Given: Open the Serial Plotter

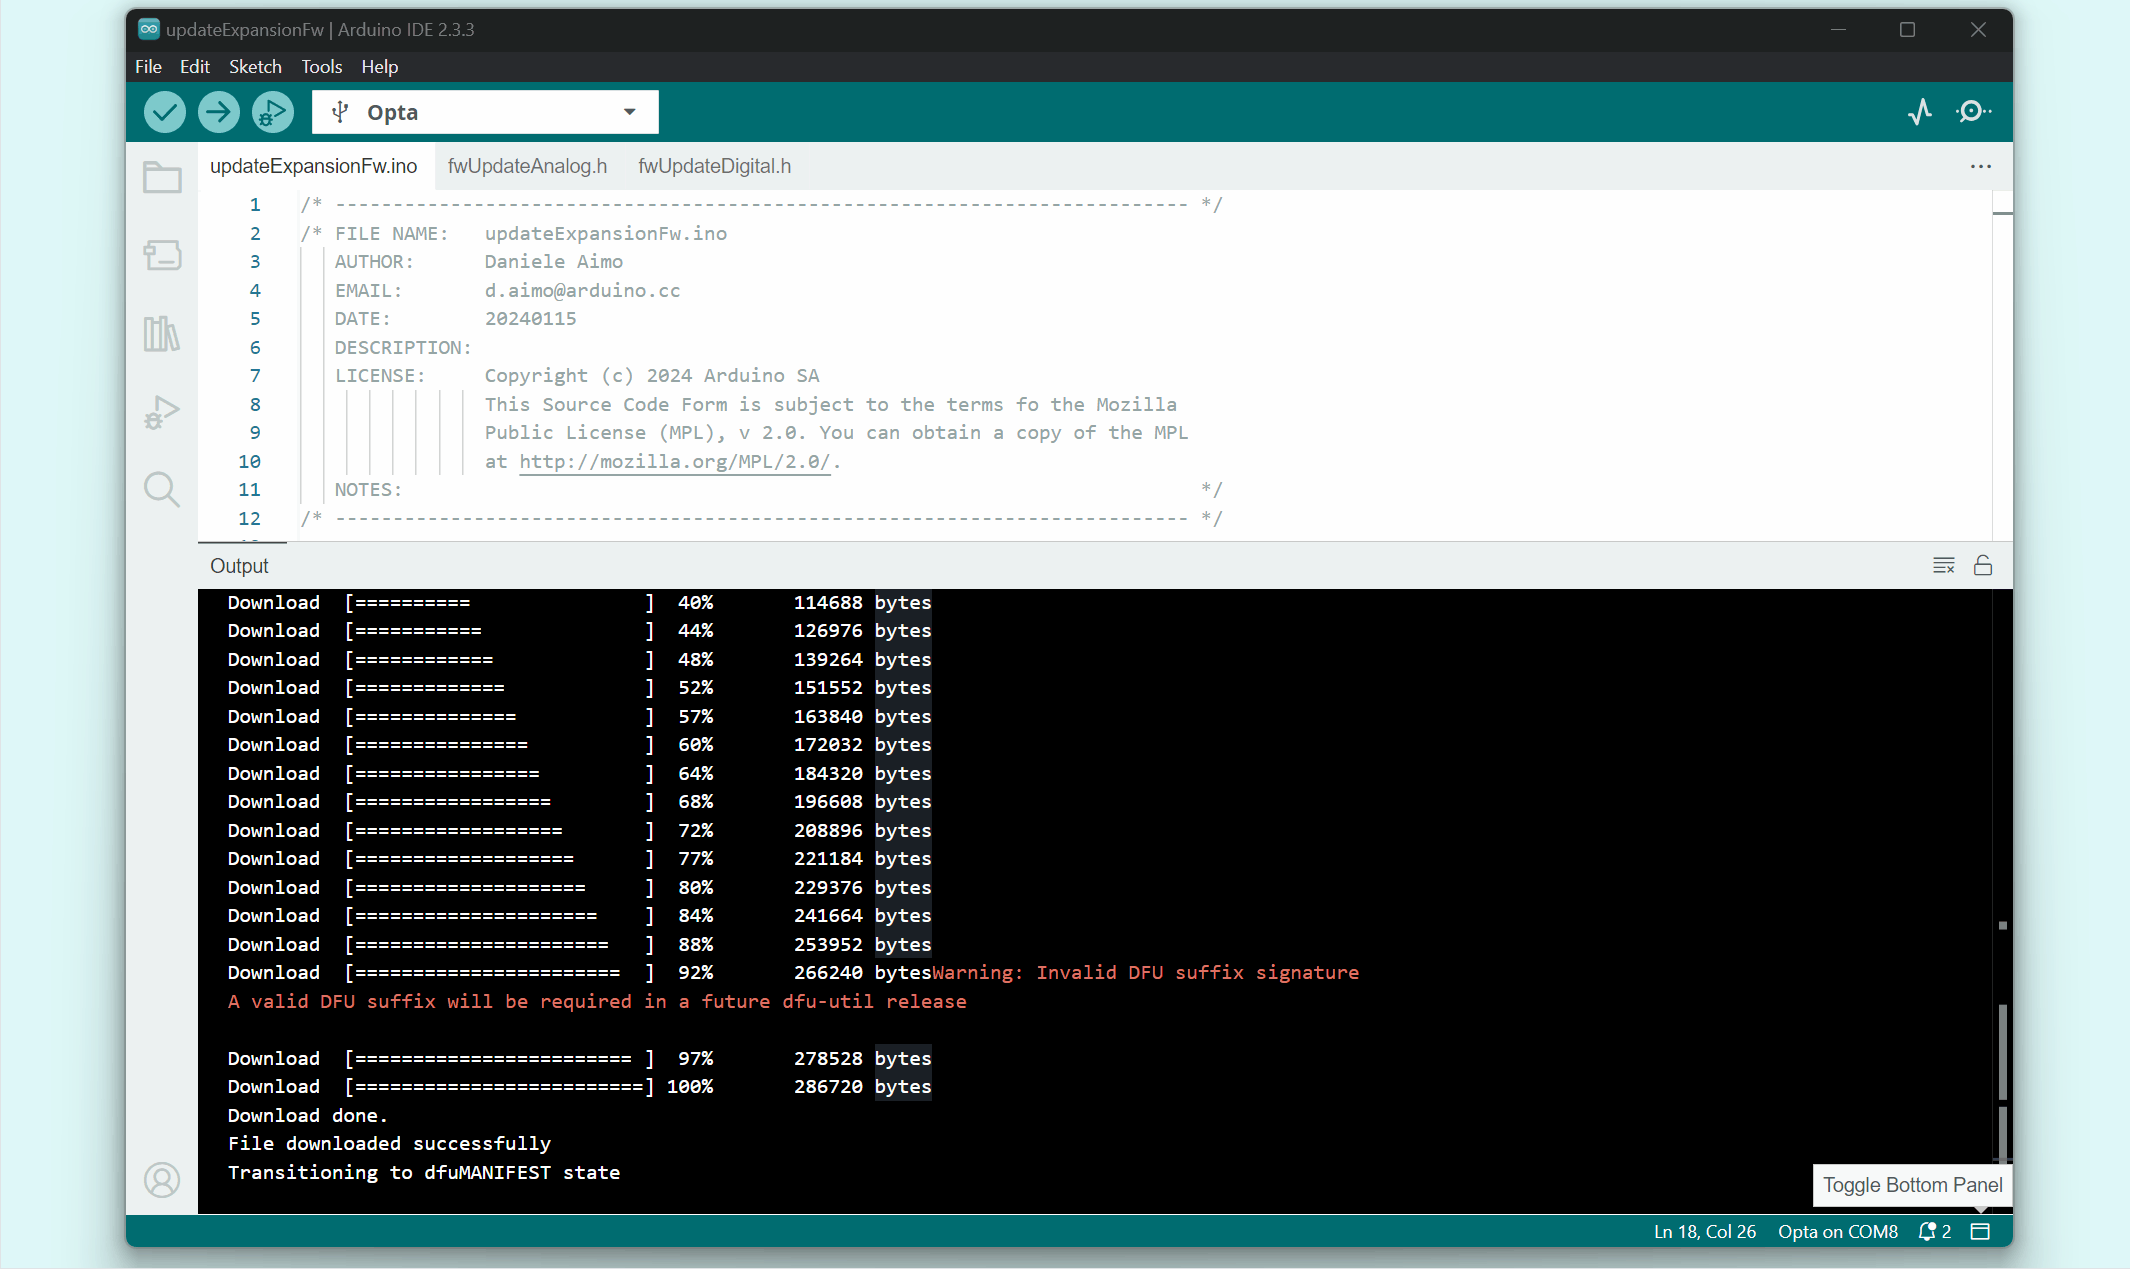Looking at the screenshot, I should [x=1919, y=112].
